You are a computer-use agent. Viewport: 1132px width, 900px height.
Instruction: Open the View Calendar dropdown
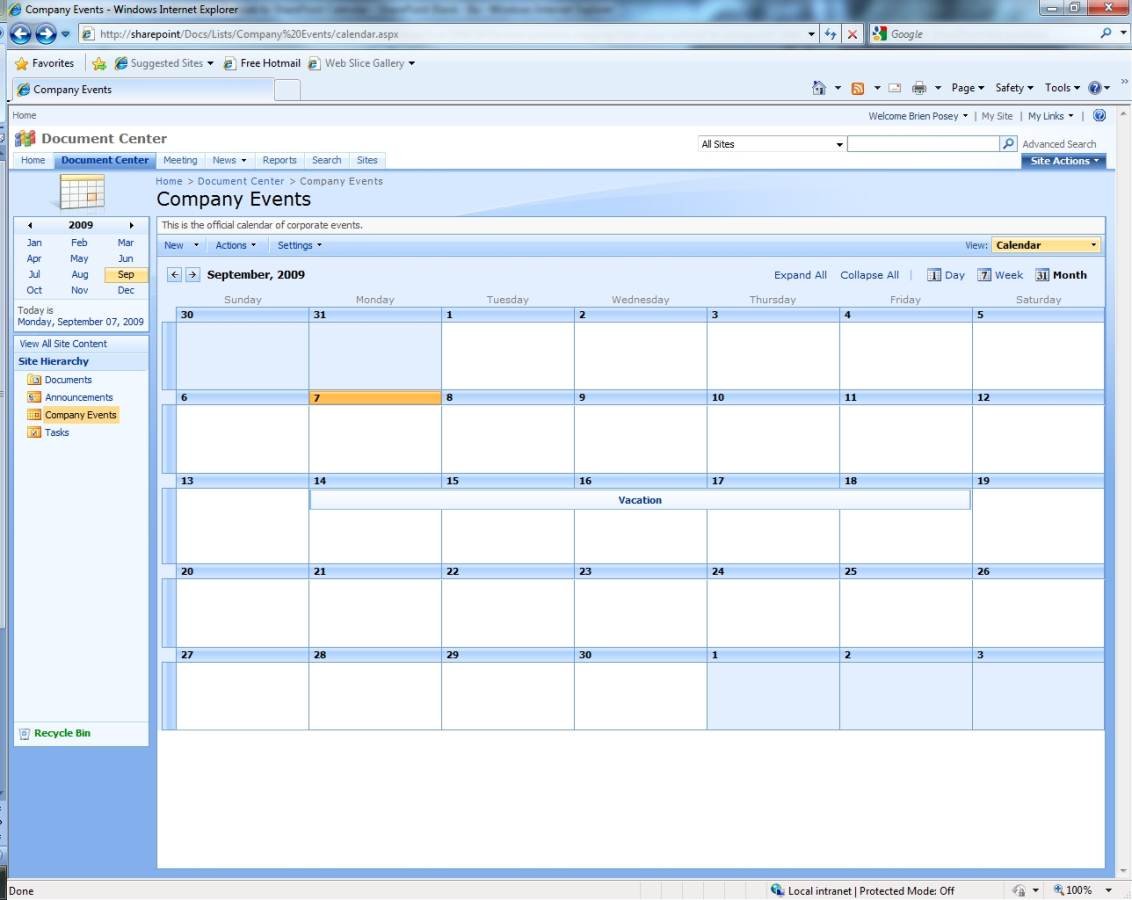[x=1046, y=245]
